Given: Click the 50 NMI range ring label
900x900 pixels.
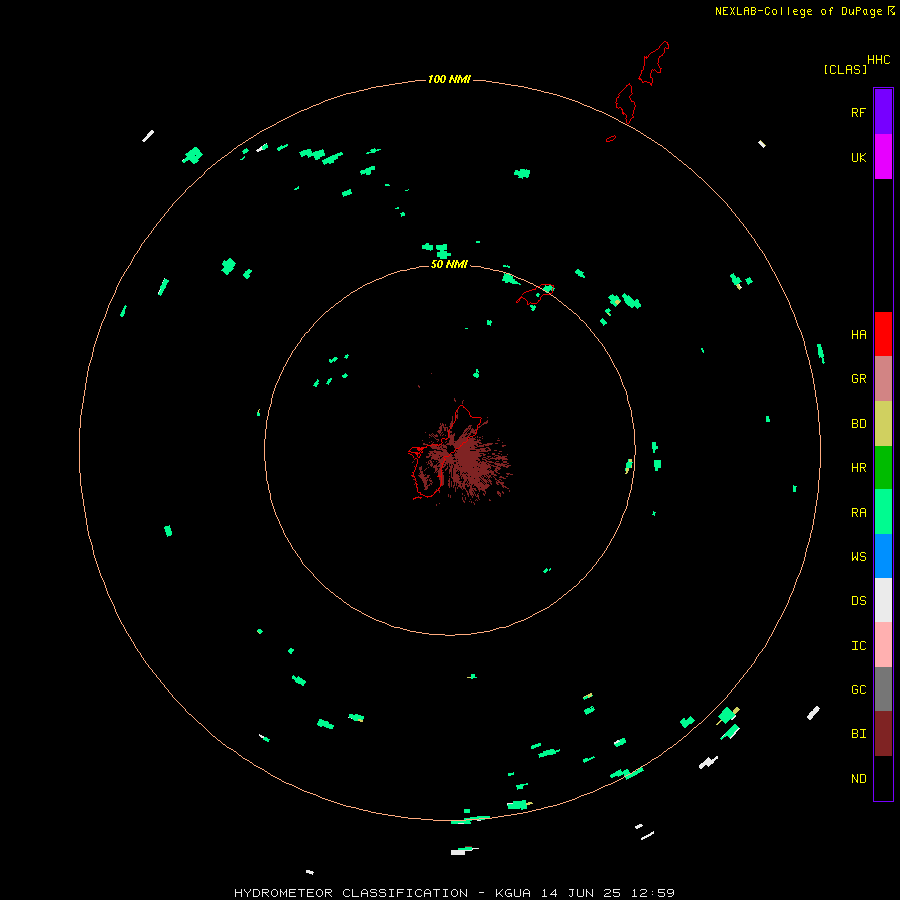Looking at the screenshot, I should [x=449, y=264].
